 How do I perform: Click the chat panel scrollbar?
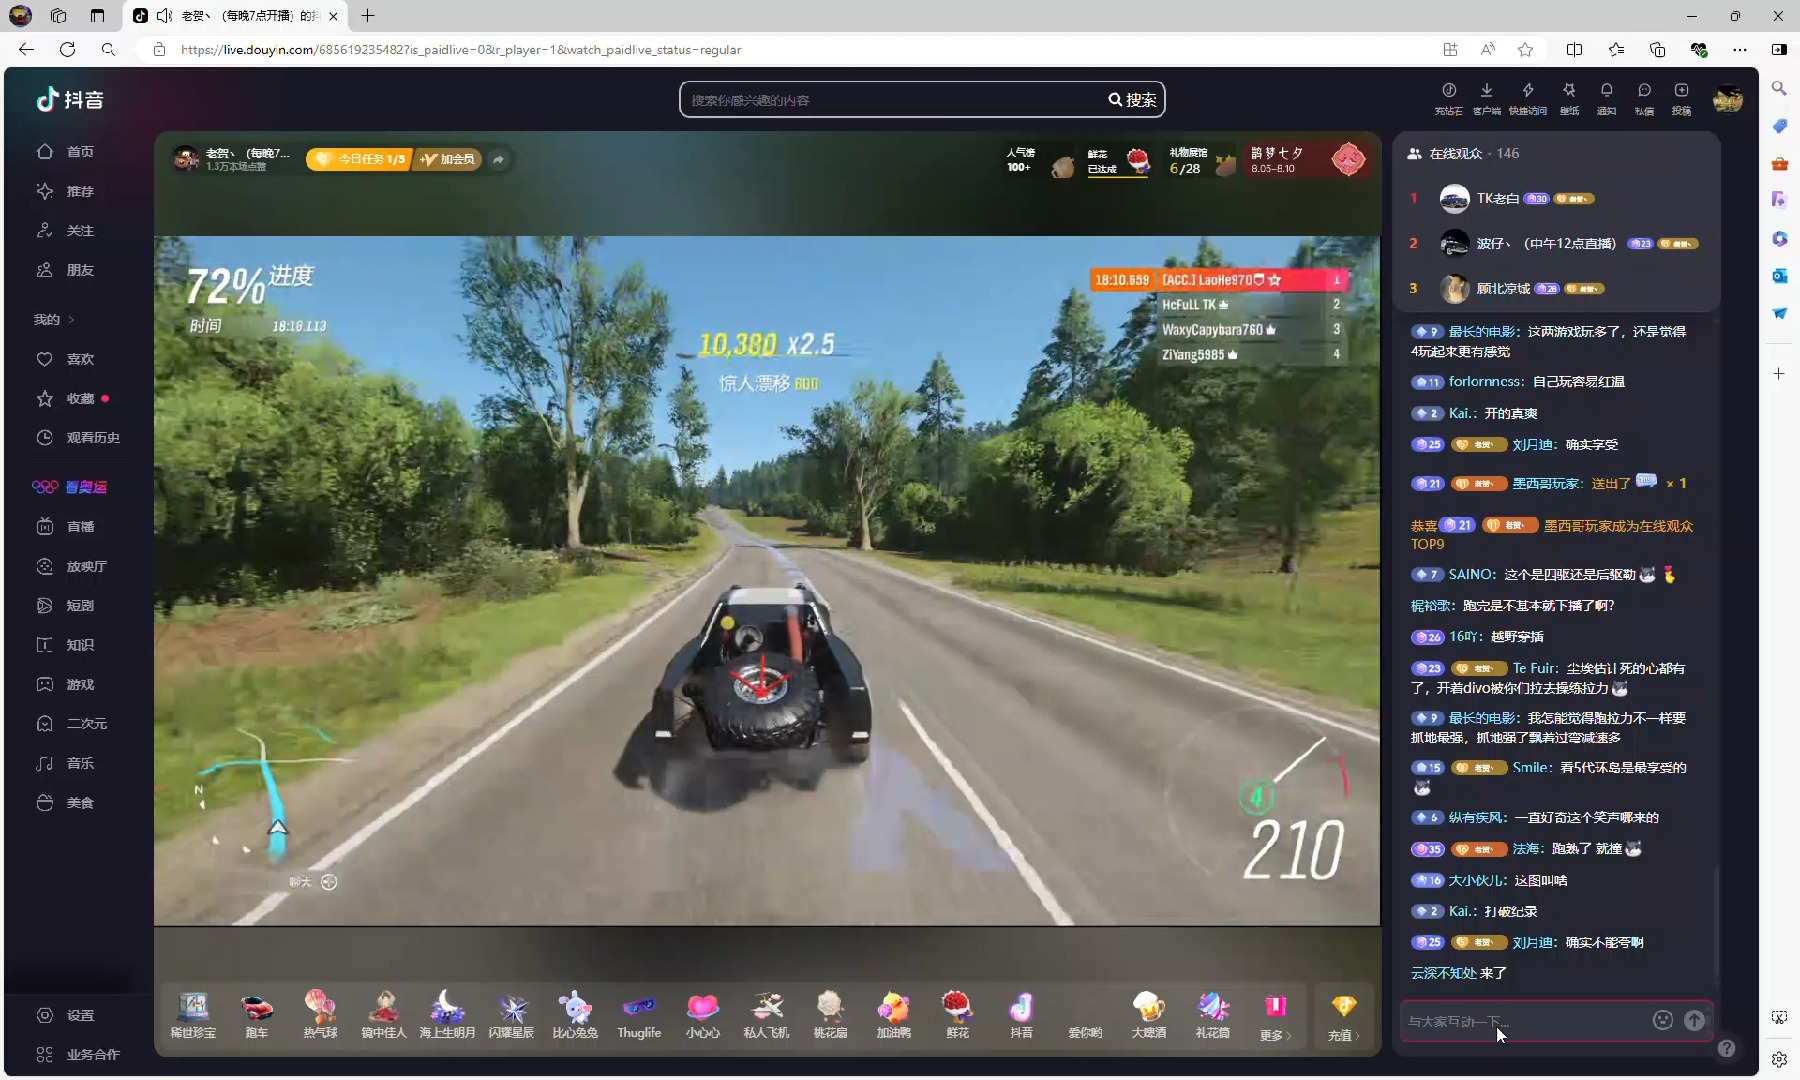pyautogui.click(x=1716, y=925)
